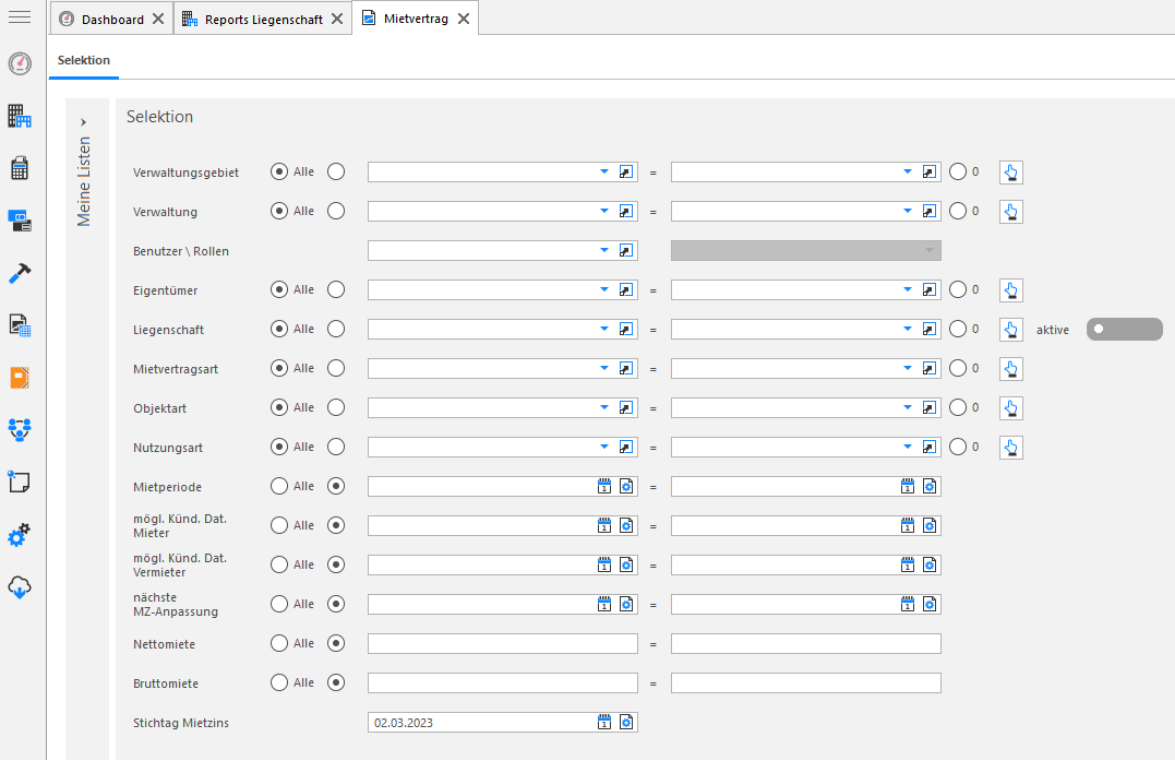The image size is (1175, 761).
Task: Click the Selektion panel heading
Action: pyautogui.click(x=160, y=117)
